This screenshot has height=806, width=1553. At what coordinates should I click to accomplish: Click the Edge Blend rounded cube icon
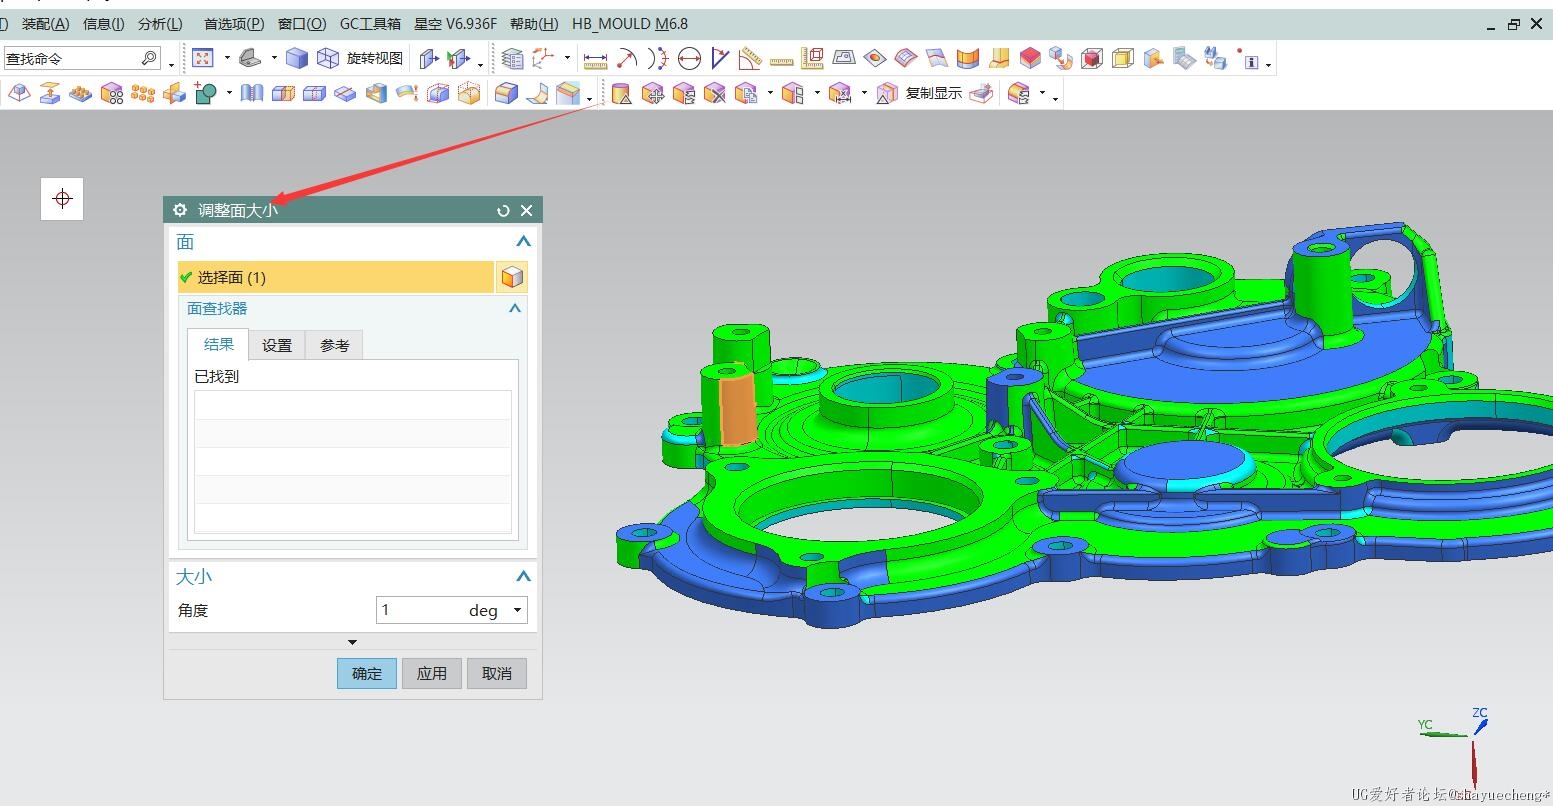[507, 93]
